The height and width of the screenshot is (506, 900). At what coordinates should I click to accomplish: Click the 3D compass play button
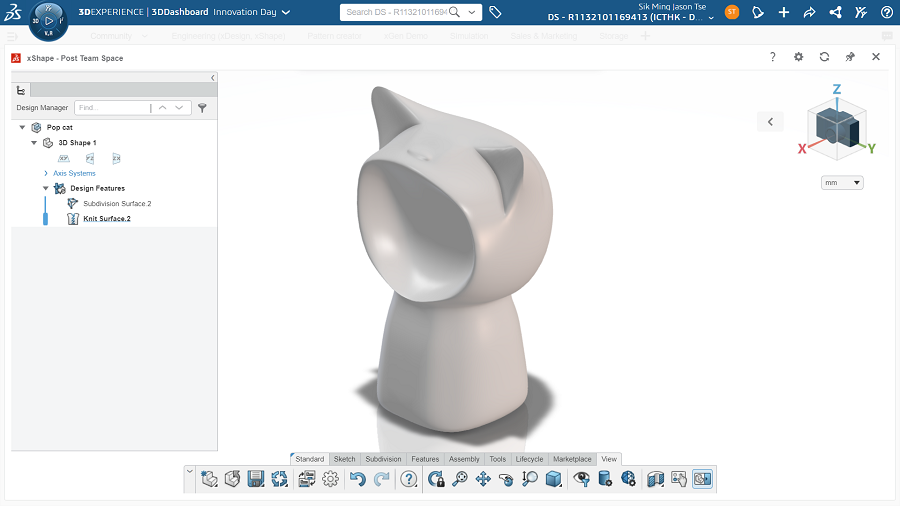(49, 20)
